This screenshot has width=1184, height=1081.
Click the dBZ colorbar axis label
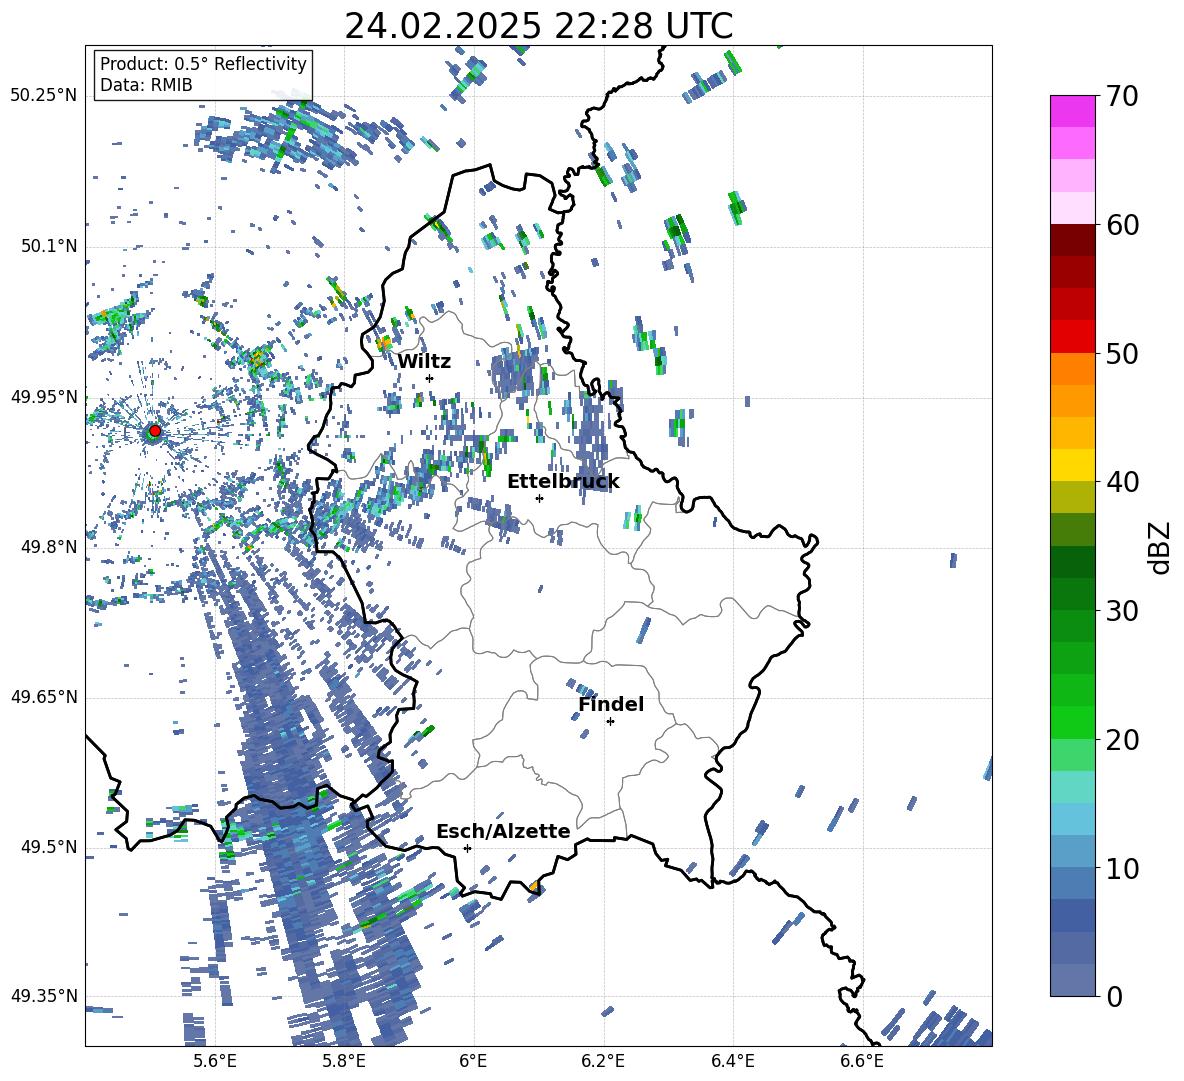coord(1161,547)
